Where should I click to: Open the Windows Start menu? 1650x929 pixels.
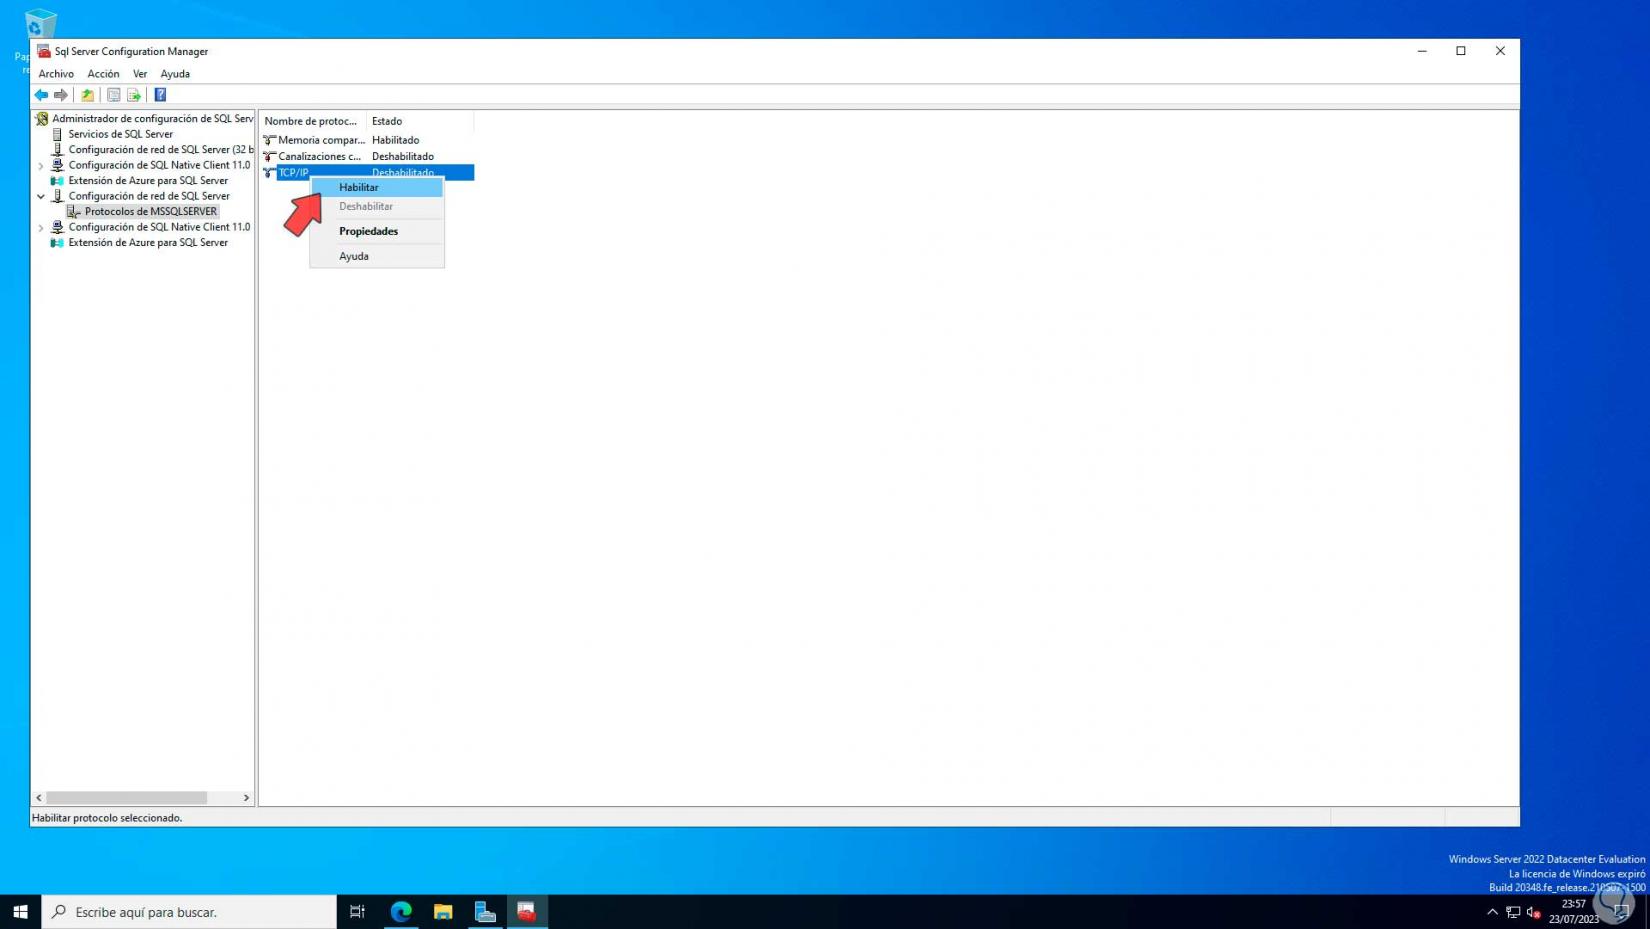click(20, 912)
